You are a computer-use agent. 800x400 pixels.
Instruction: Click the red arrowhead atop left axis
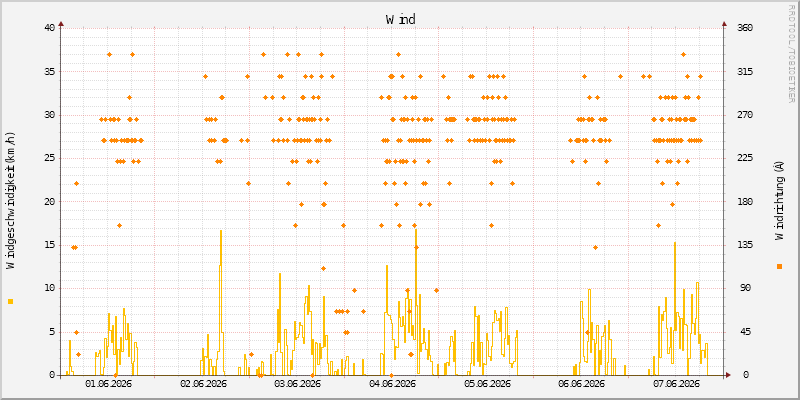[61, 23]
